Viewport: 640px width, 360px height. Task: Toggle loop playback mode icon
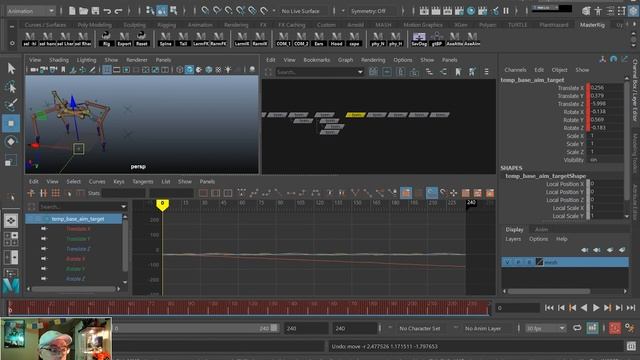[577, 328]
